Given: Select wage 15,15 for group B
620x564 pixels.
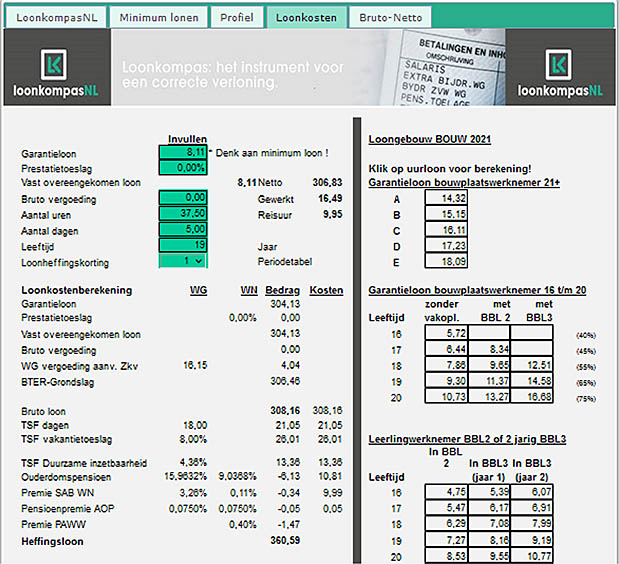Looking at the screenshot, I should coord(446,214).
